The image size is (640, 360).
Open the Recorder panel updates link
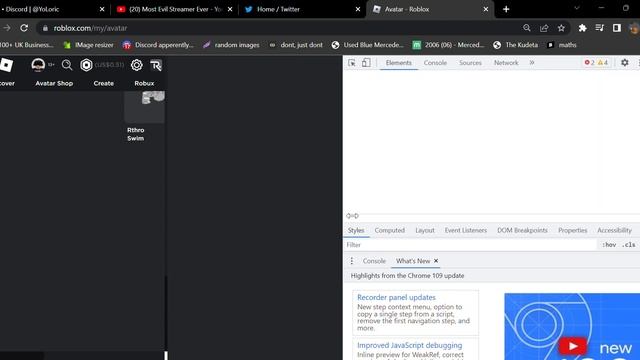click(396, 297)
